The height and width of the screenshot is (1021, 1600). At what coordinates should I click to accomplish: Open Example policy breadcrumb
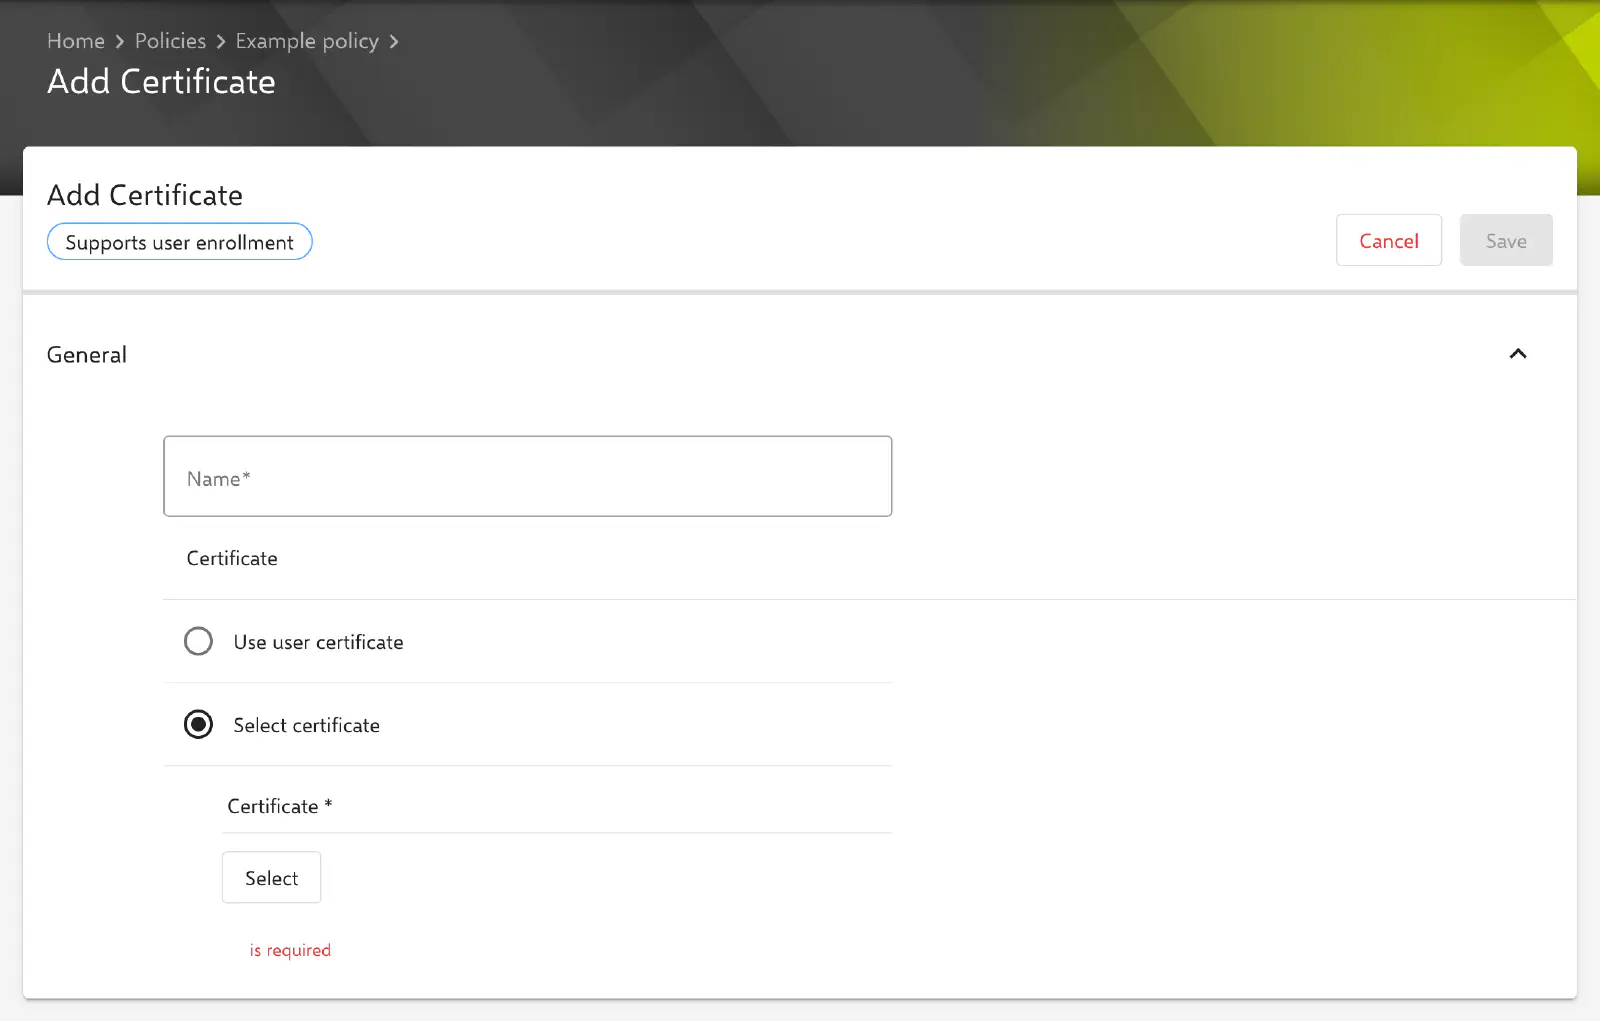click(307, 41)
